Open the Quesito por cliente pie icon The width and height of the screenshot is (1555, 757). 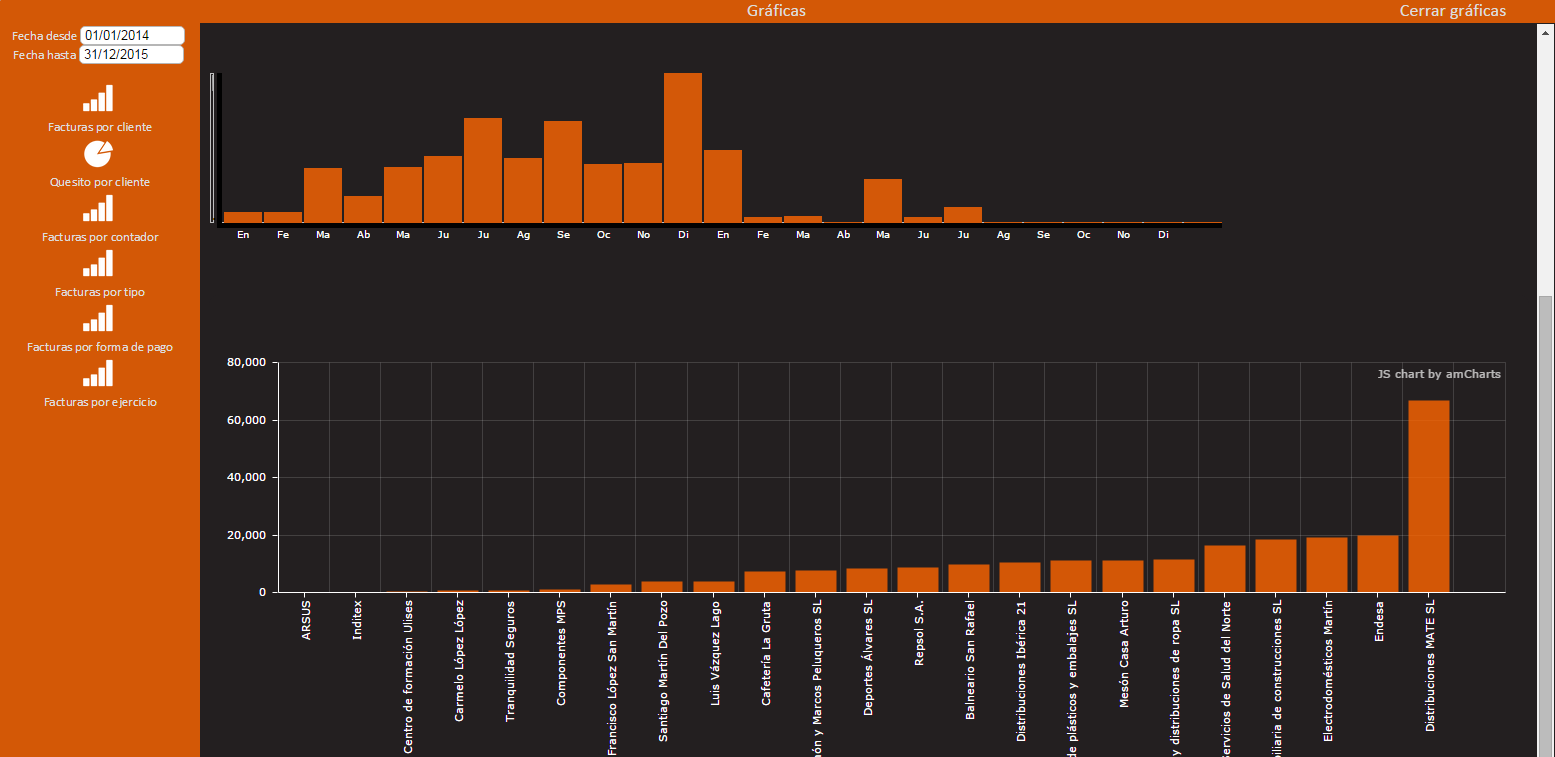pyautogui.click(x=98, y=153)
